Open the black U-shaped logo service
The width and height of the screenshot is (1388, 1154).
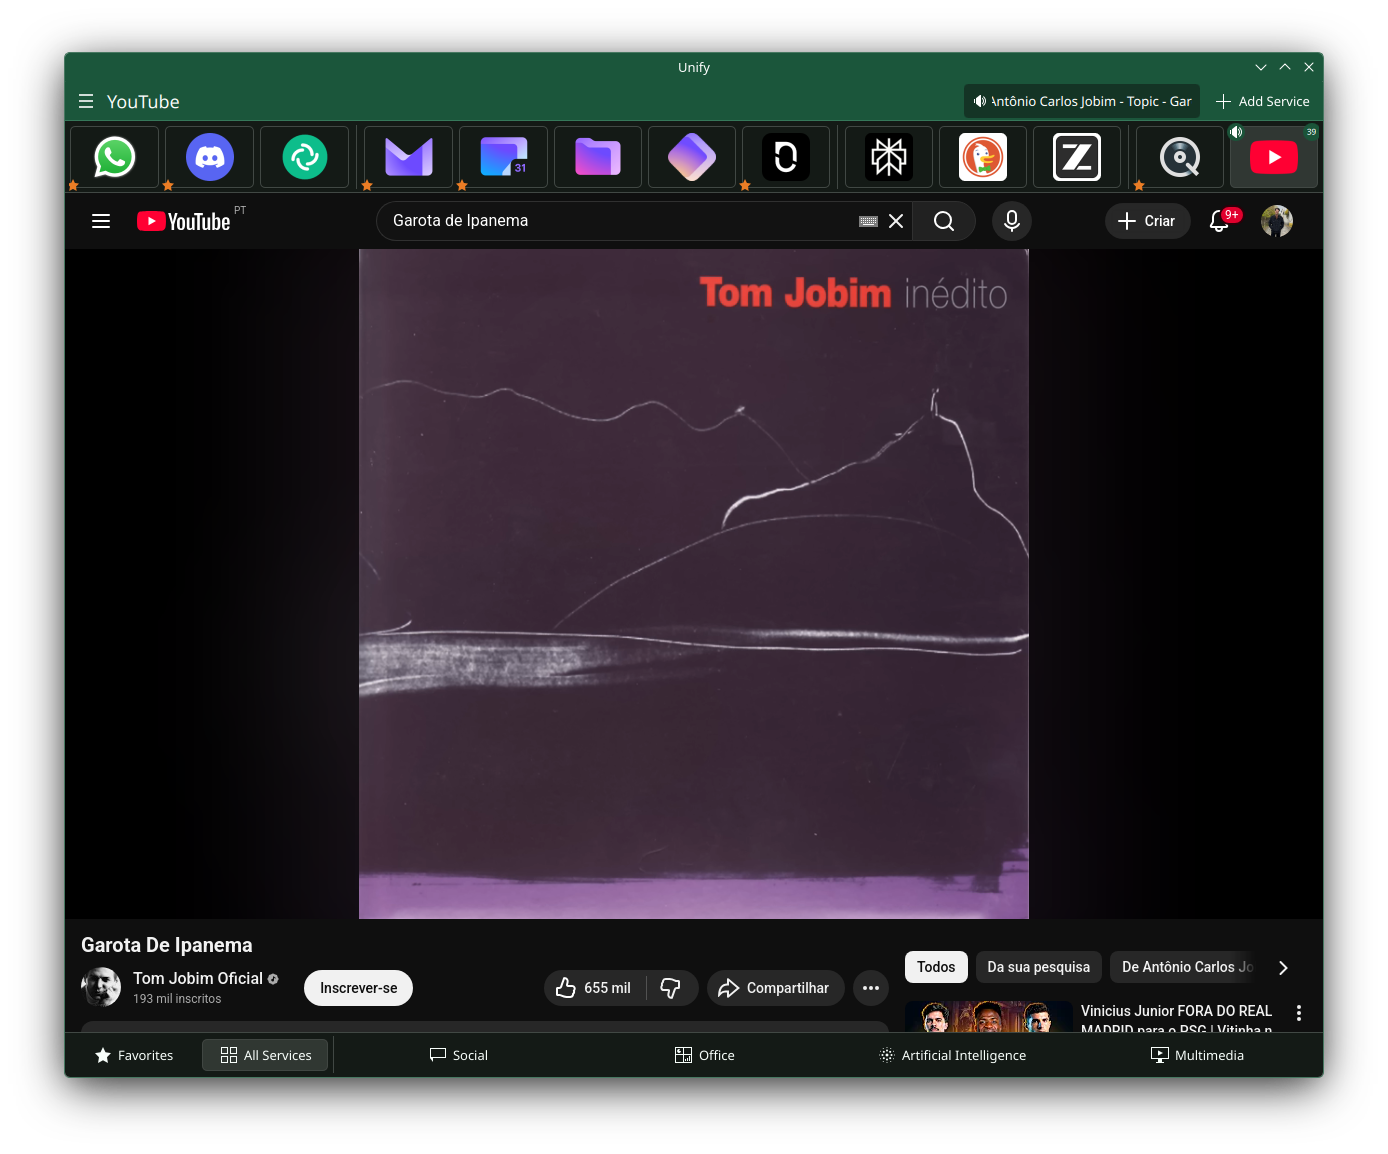[786, 157]
